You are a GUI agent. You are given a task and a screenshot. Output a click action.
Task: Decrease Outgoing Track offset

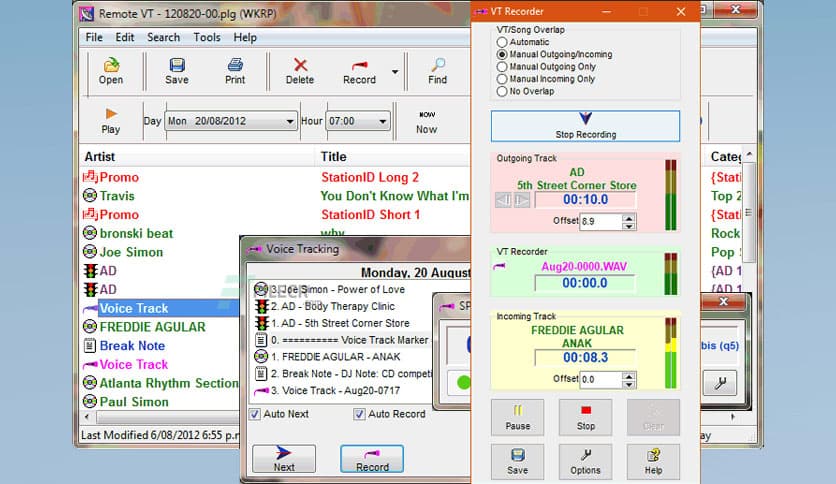tap(629, 225)
